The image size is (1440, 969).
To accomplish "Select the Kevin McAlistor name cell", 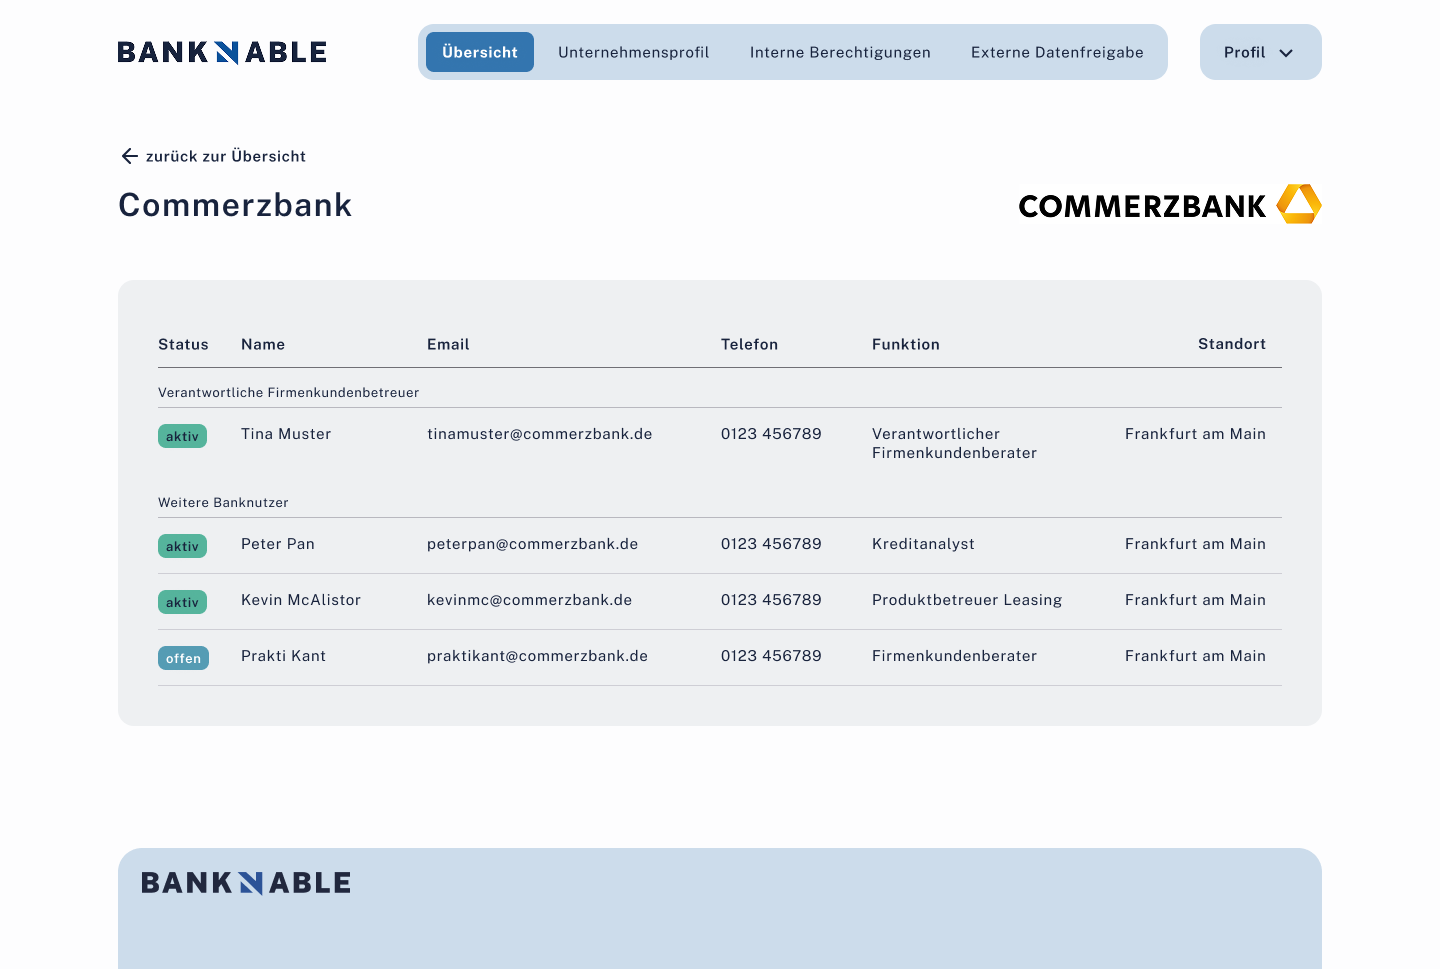I will coord(301,600).
